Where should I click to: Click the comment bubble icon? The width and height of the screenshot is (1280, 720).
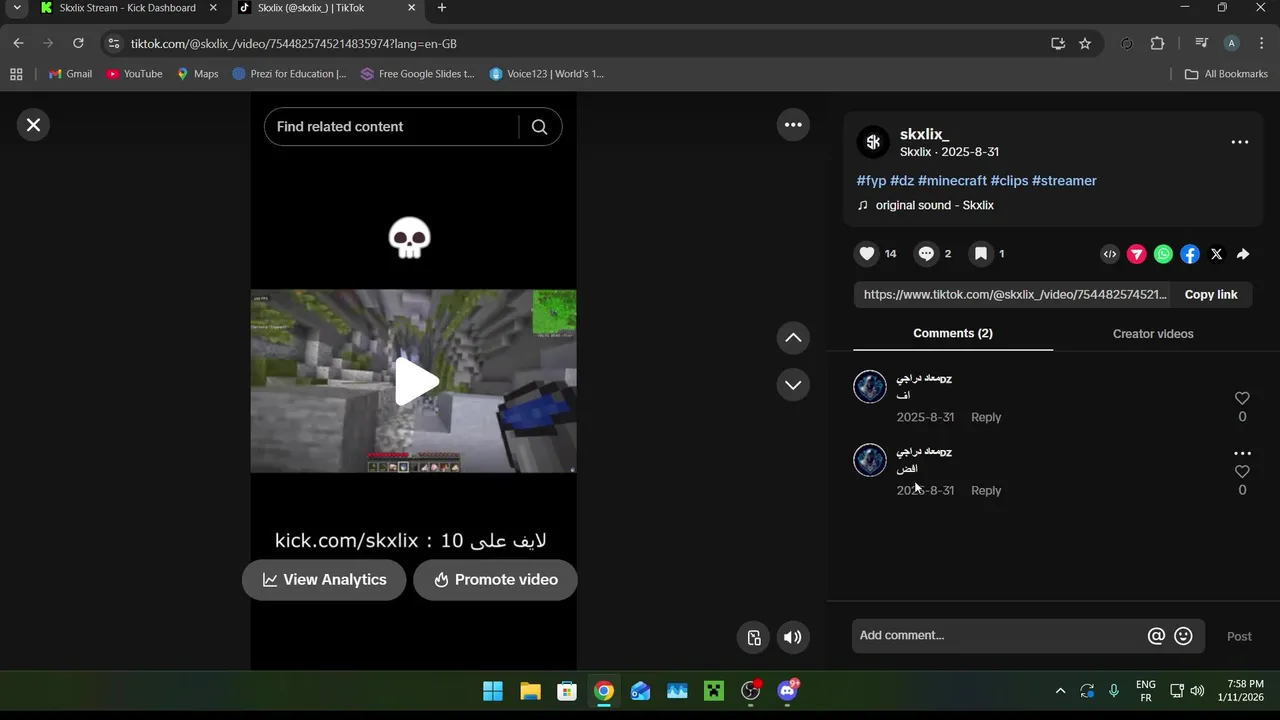(x=926, y=254)
